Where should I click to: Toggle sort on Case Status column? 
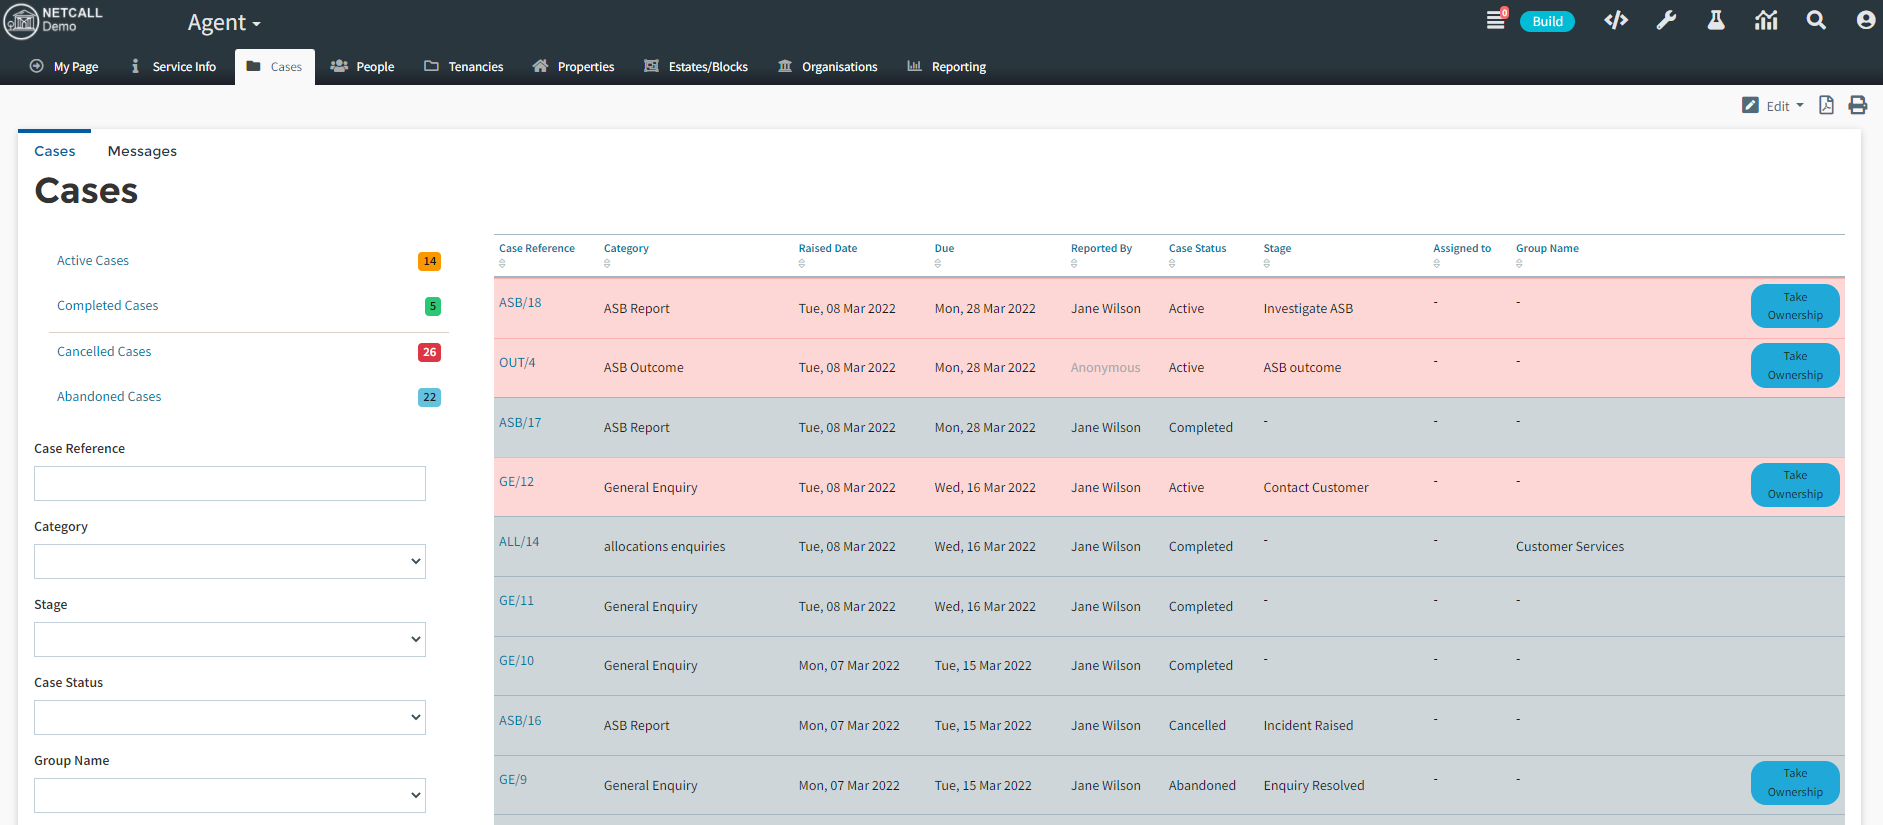coord(1197,249)
